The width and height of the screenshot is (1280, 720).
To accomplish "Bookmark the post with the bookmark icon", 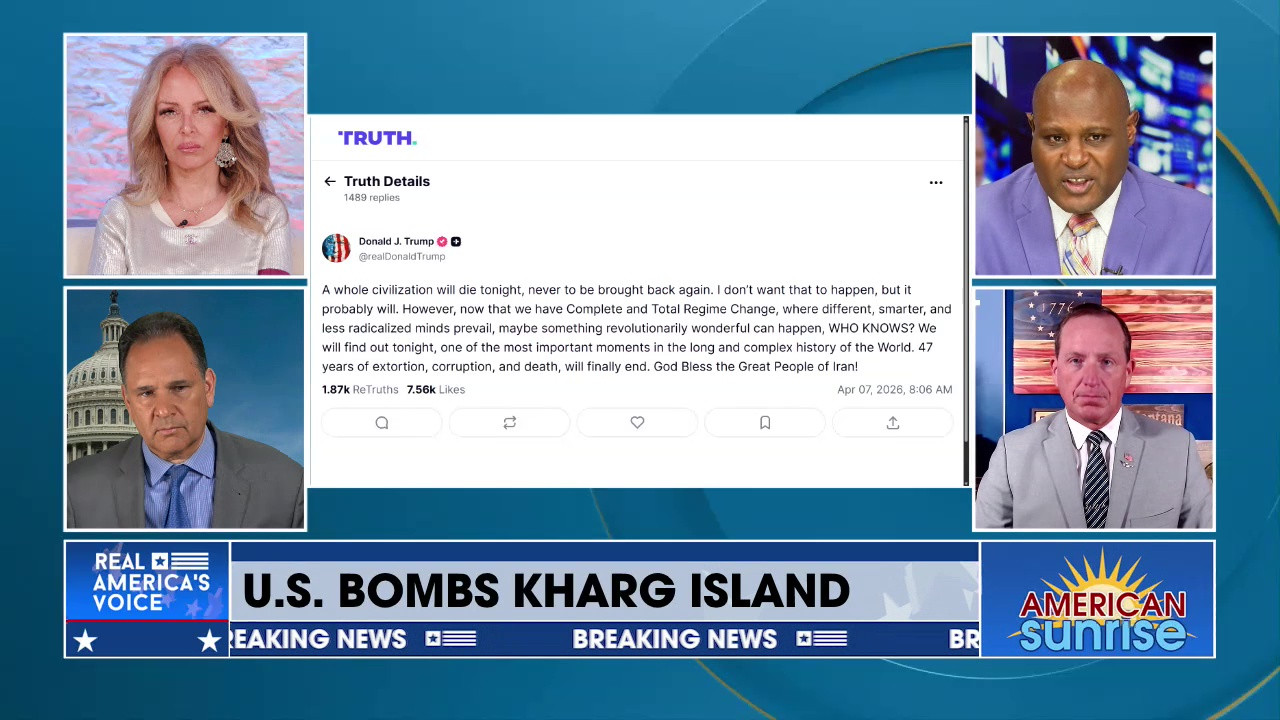I will [x=765, y=423].
